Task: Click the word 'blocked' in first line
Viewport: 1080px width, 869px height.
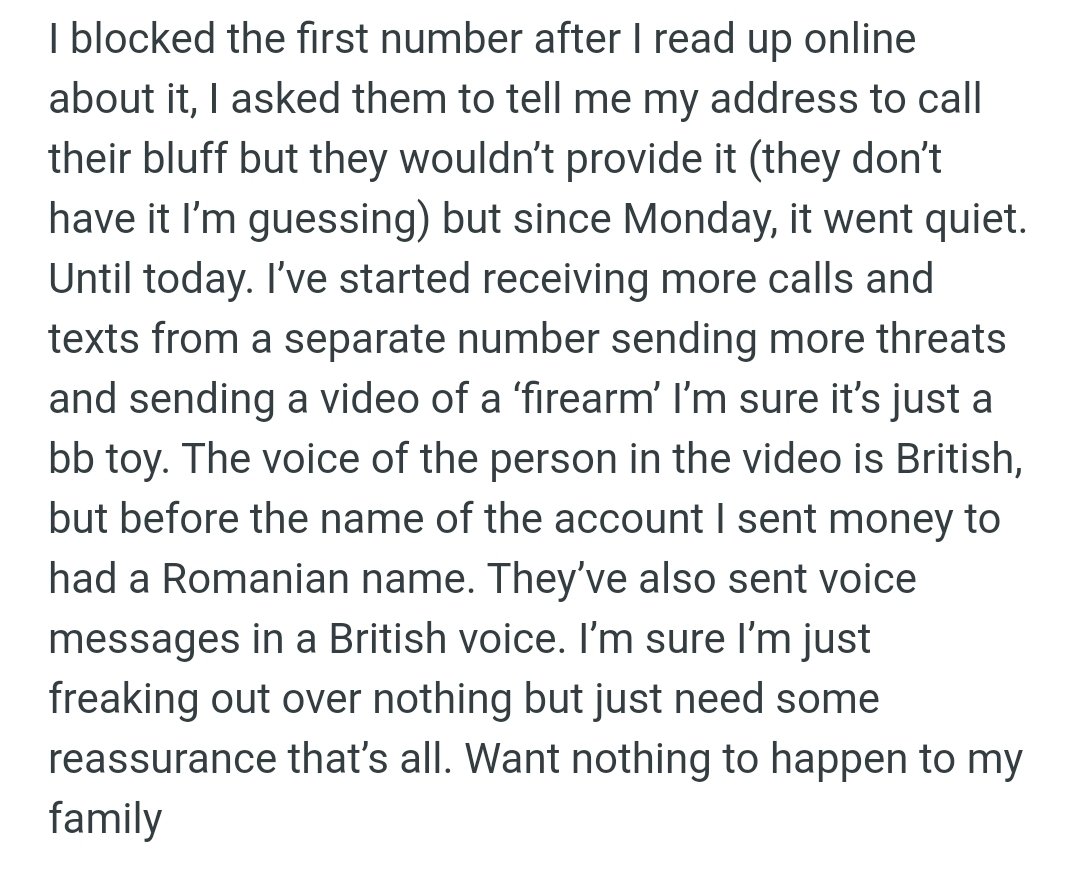Action: (131, 39)
